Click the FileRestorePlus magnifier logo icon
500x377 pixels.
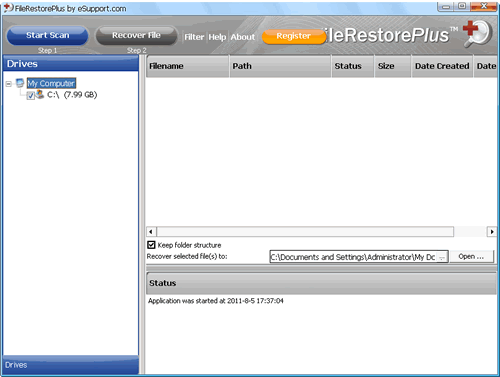click(477, 33)
